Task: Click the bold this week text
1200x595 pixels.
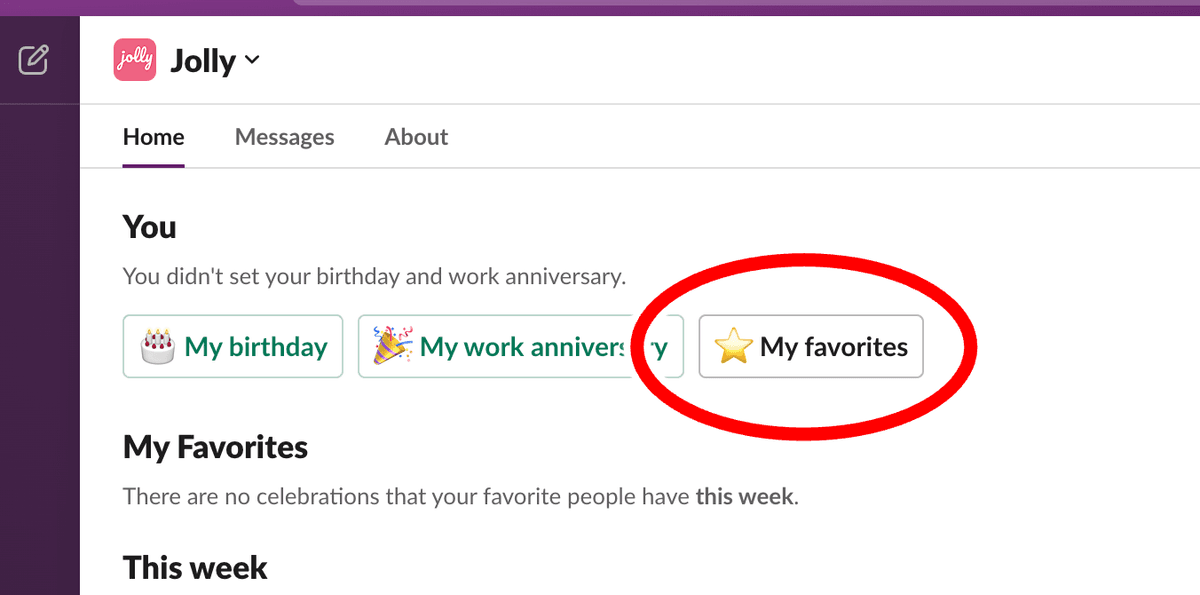Action: point(744,496)
